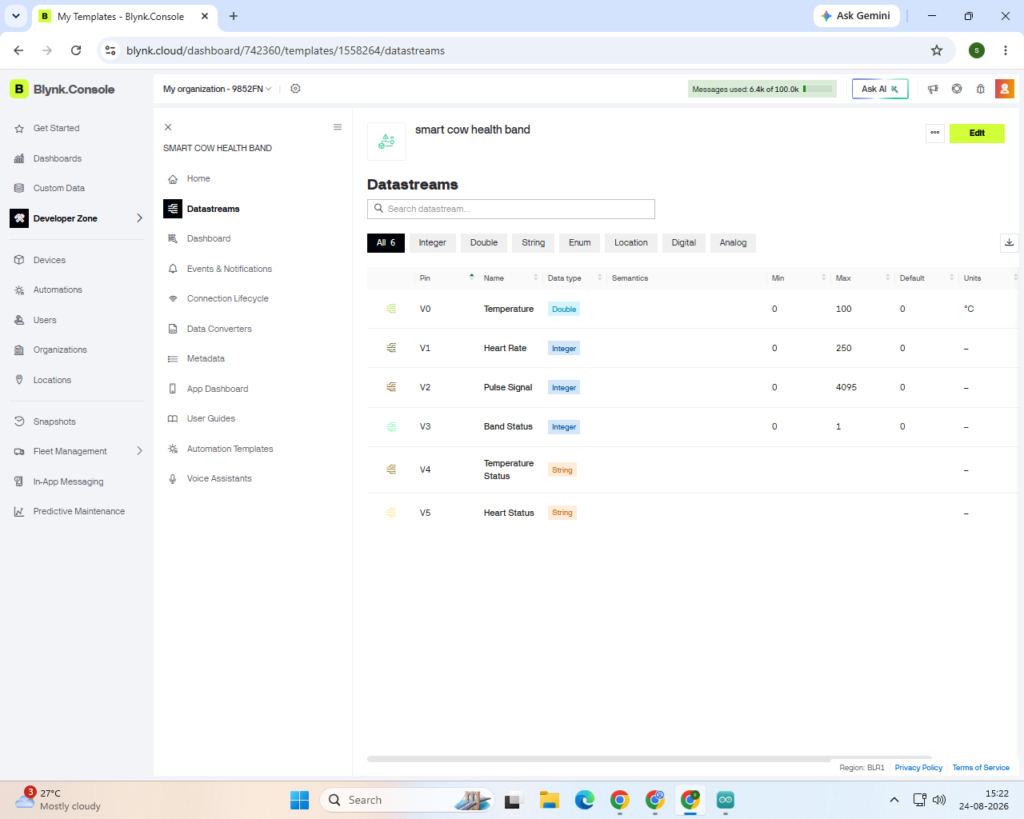Bookmark page with star icon
This screenshot has width=1024, height=819.
pos(936,50)
